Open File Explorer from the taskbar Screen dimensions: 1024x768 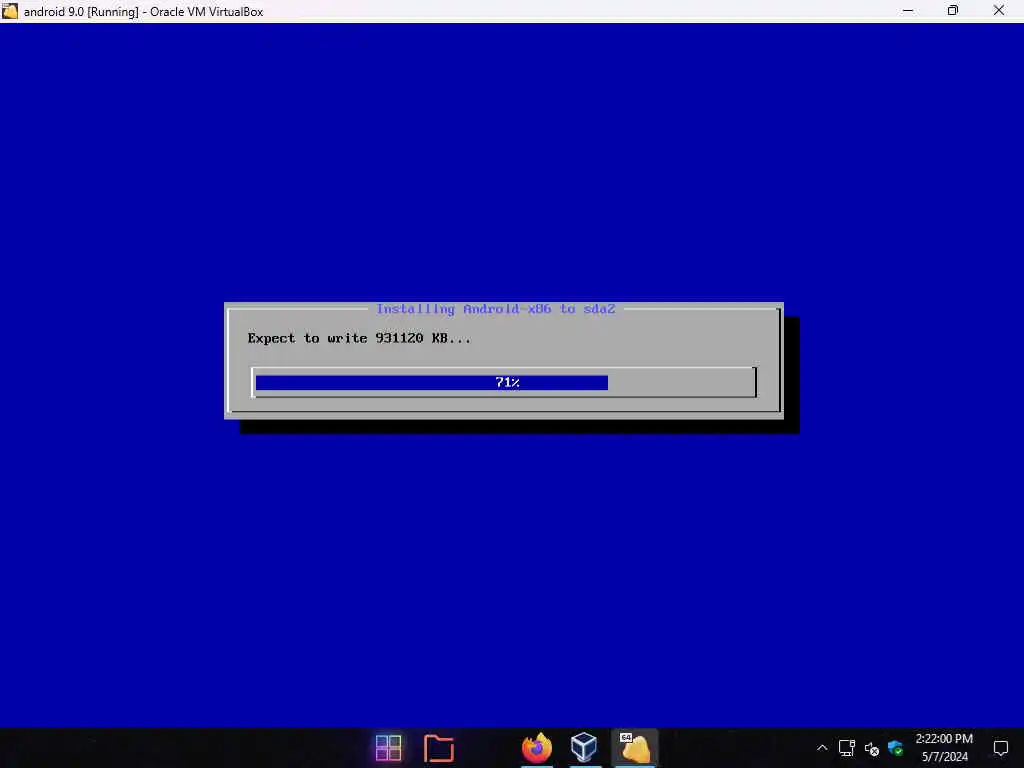pyautogui.click(x=438, y=748)
